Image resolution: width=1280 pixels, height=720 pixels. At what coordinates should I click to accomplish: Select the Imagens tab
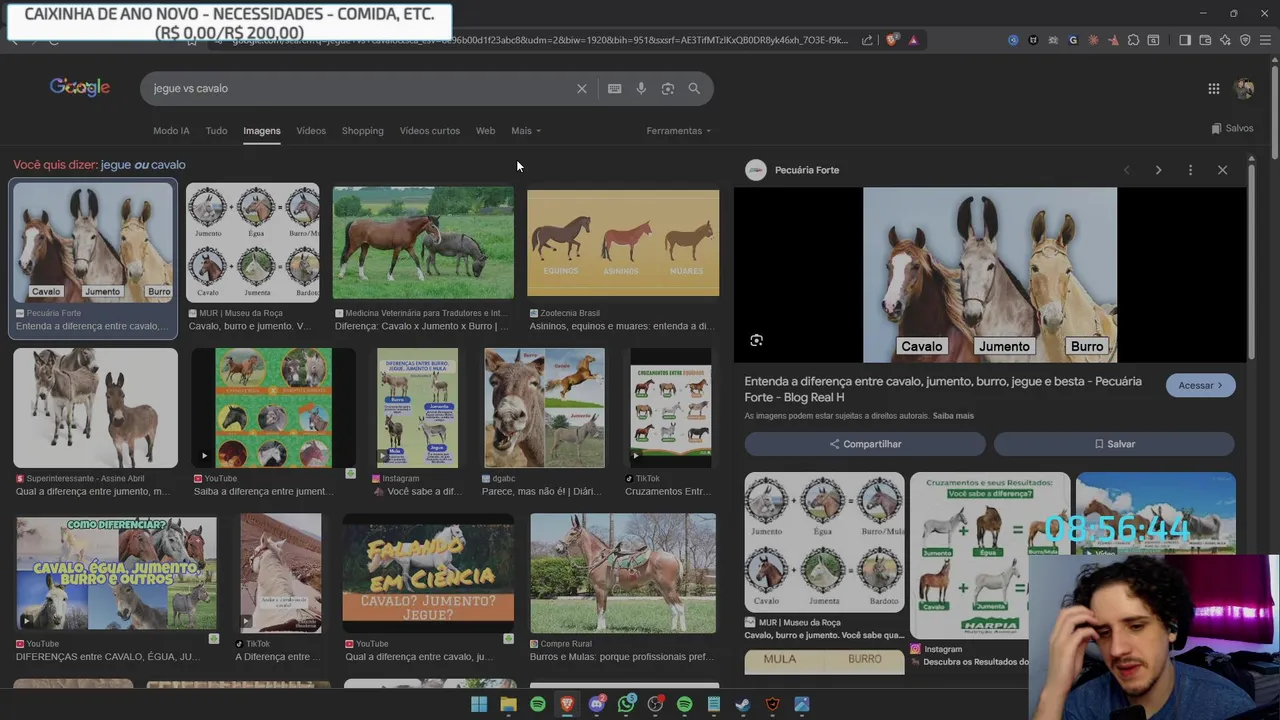[x=262, y=130]
